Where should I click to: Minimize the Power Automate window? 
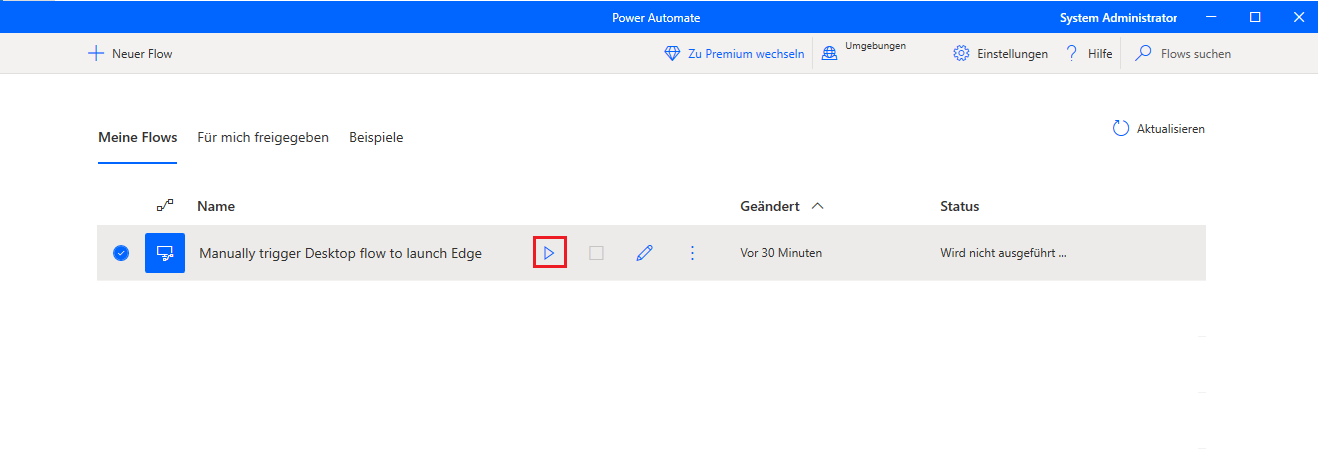(1212, 17)
